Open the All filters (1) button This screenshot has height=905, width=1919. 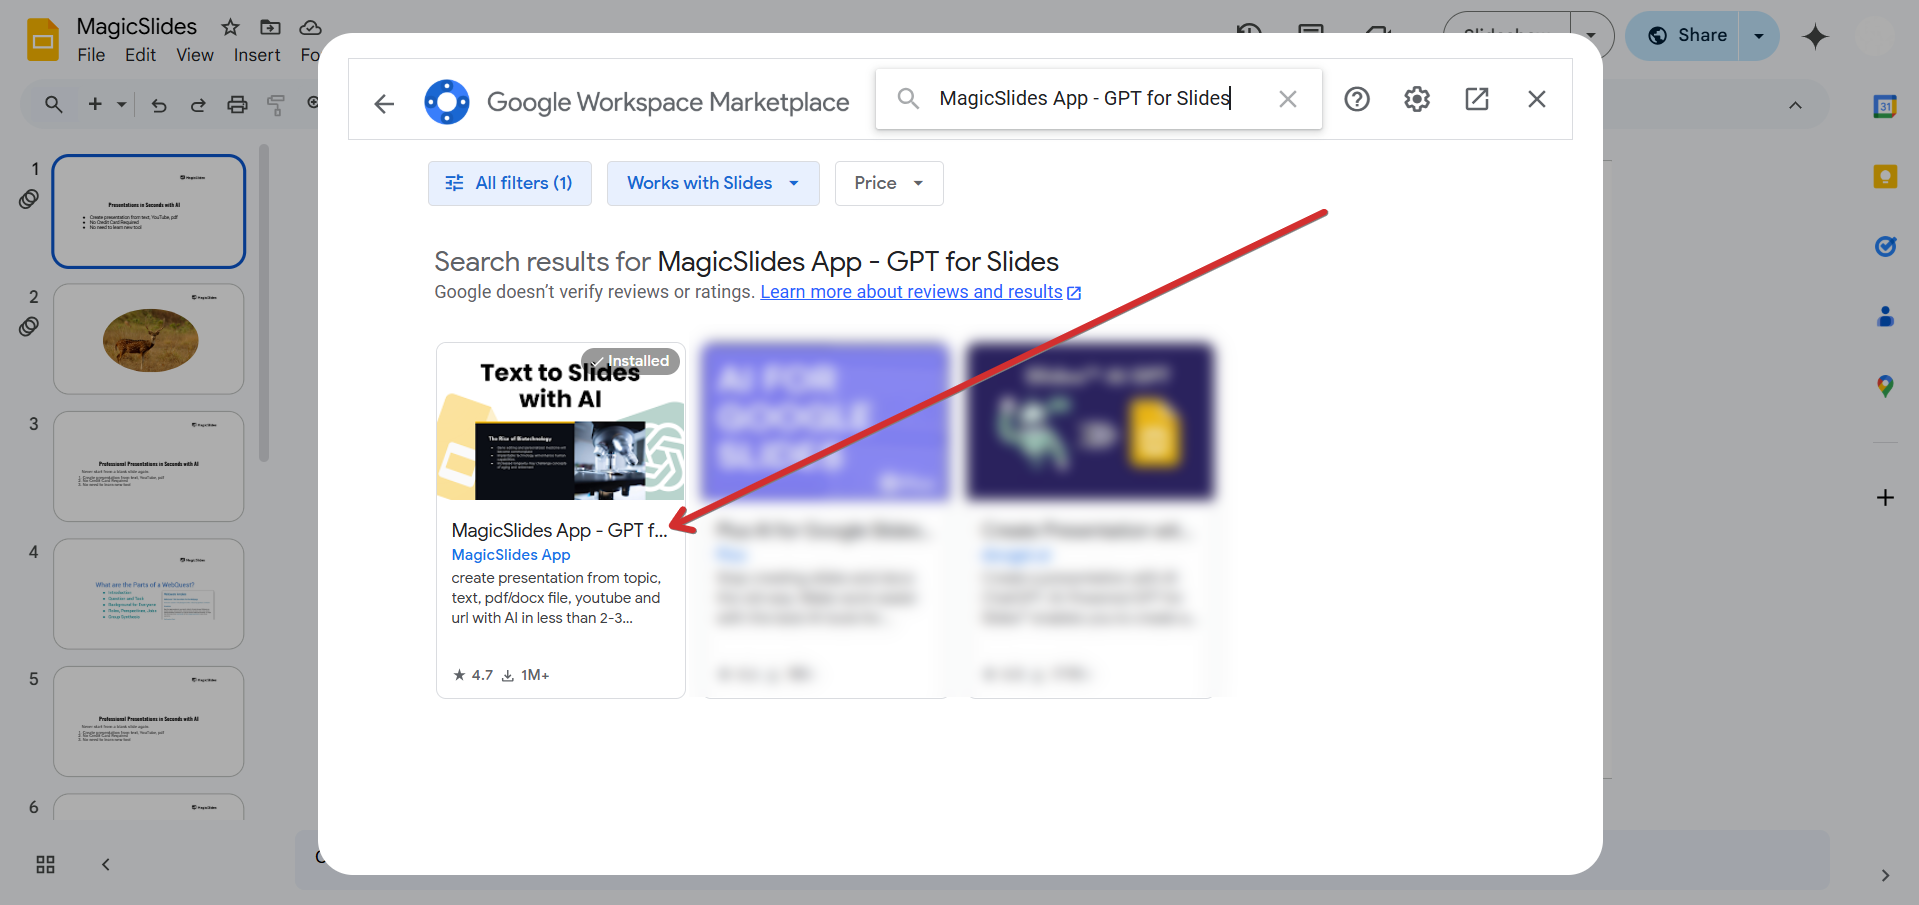pyautogui.click(x=510, y=183)
